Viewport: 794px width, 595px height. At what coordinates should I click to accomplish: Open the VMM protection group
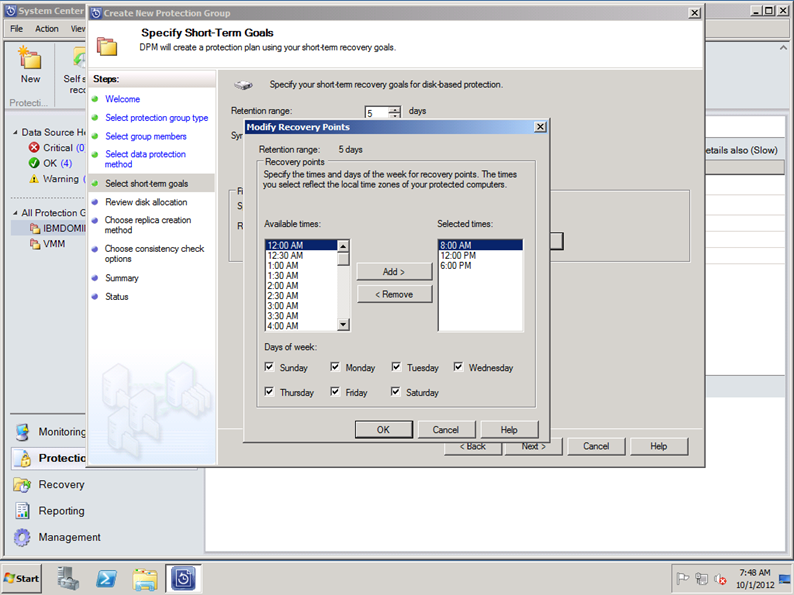click(x=48, y=244)
